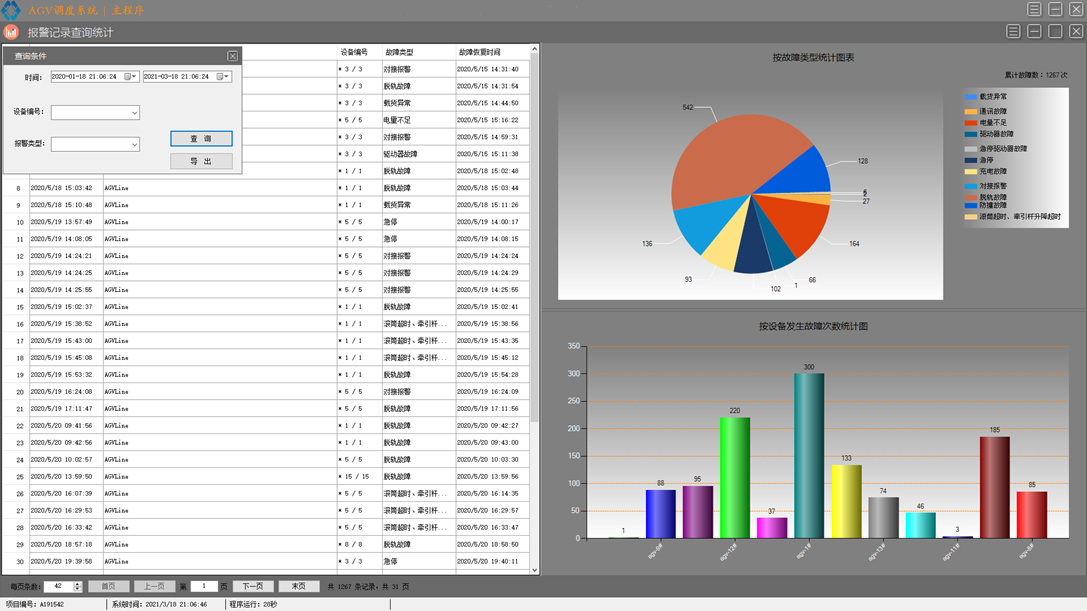This screenshot has height=611, width=1087.
Task: Open the alarm statistics window menu icon
Action: pos(1013,32)
